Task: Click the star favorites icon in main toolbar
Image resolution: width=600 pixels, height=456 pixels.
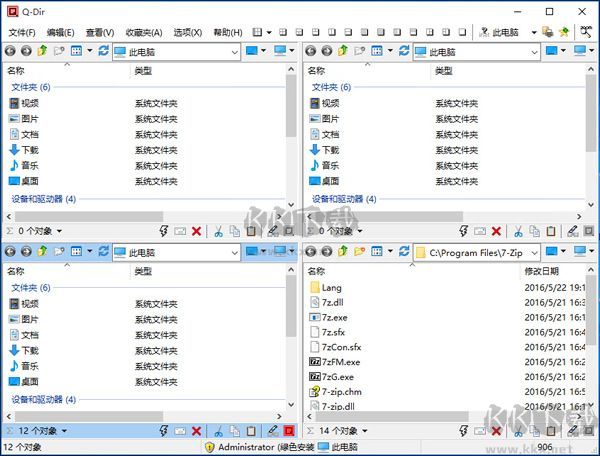Action: (564, 32)
